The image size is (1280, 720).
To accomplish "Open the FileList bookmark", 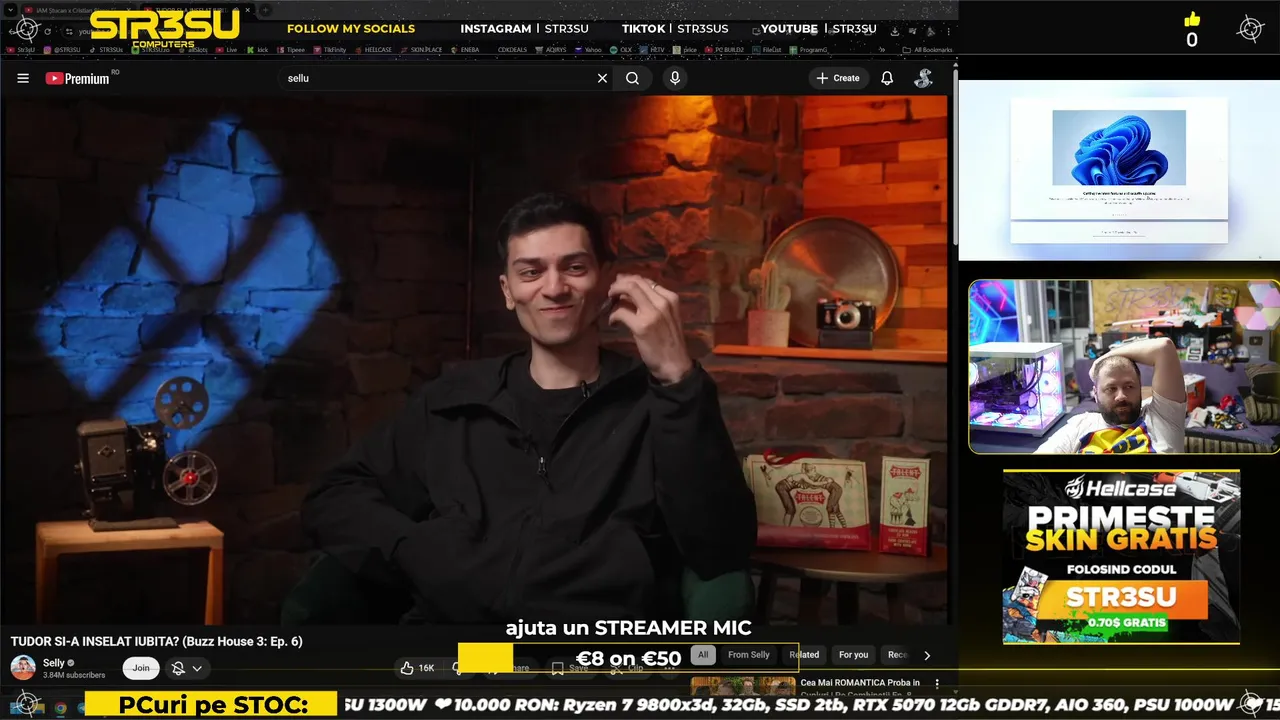I will coord(765,49).
